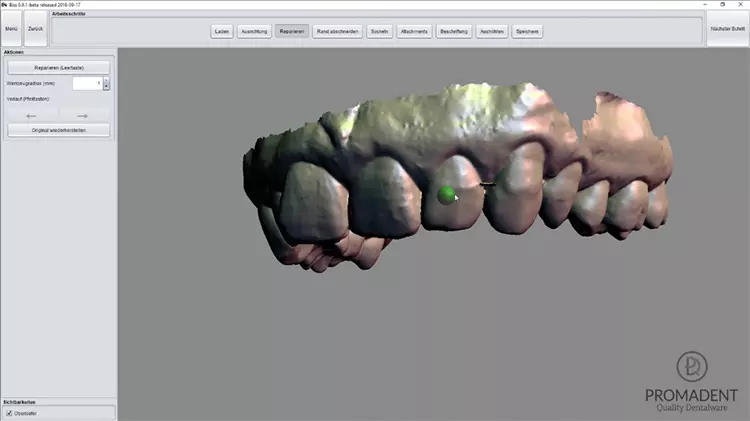Open the Attachments step
750x421 pixels.
coord(414,32)
